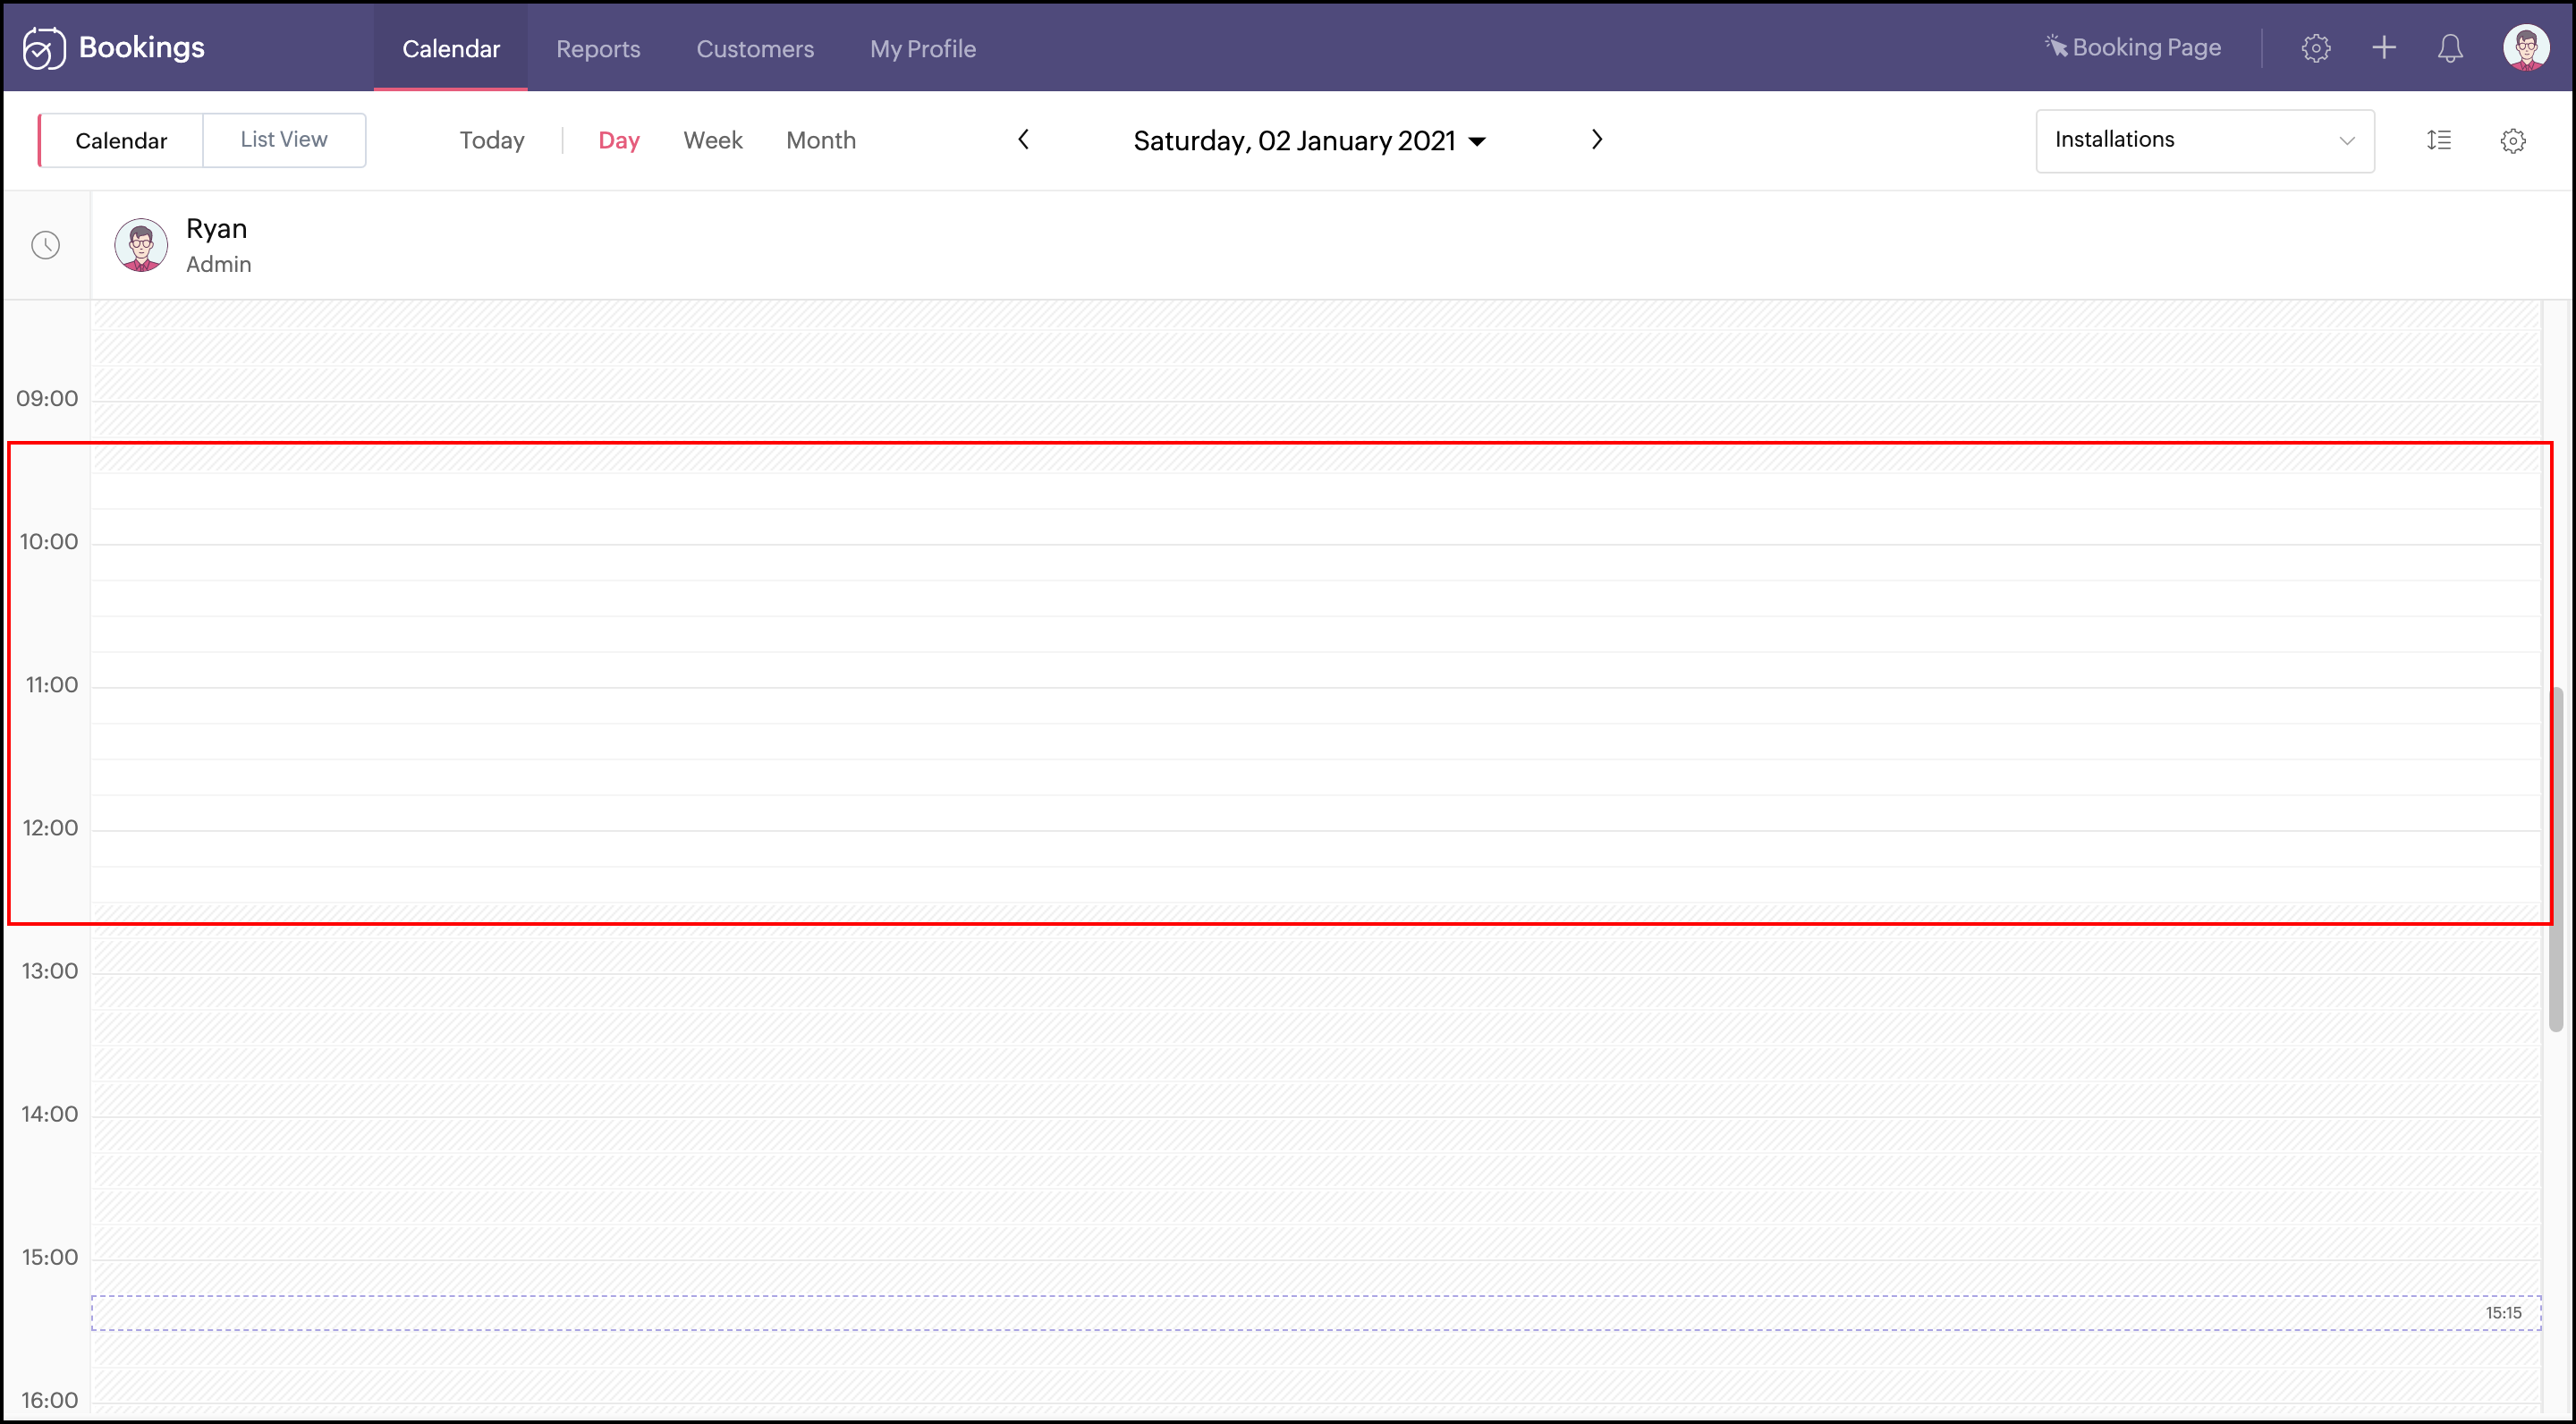Click the row height density icon
This screenshot has height=1424, width=2576.
pyautogui.click(x=2438, y=140)
